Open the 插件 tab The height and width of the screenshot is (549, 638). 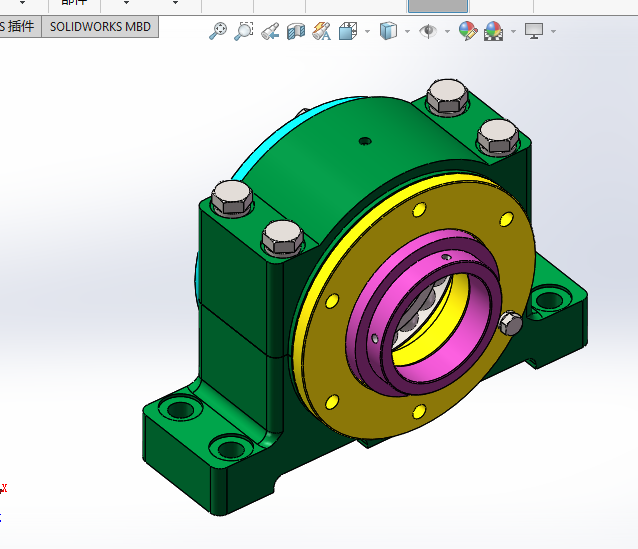[18, 27]
